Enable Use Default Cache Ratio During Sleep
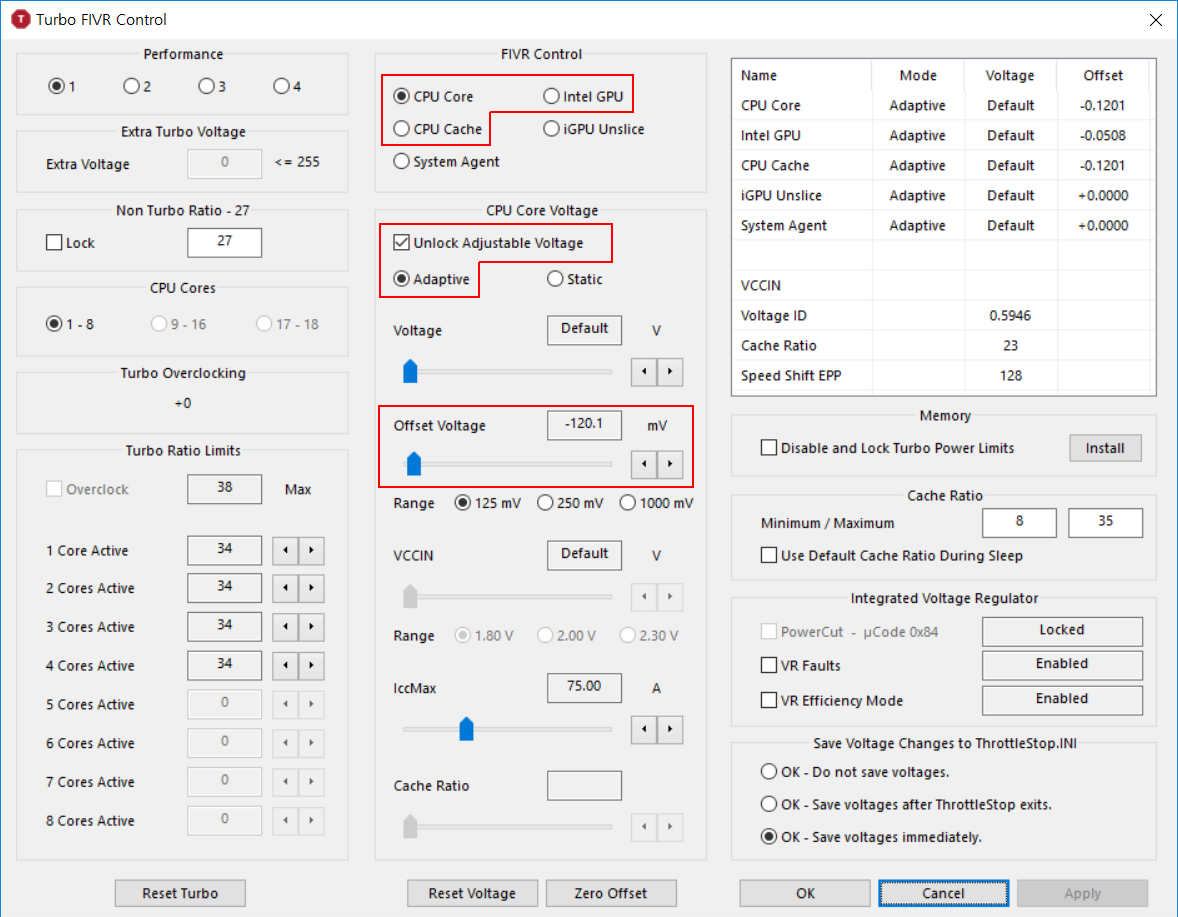This screenshot has width=1178, height=917. click(892, 556)
